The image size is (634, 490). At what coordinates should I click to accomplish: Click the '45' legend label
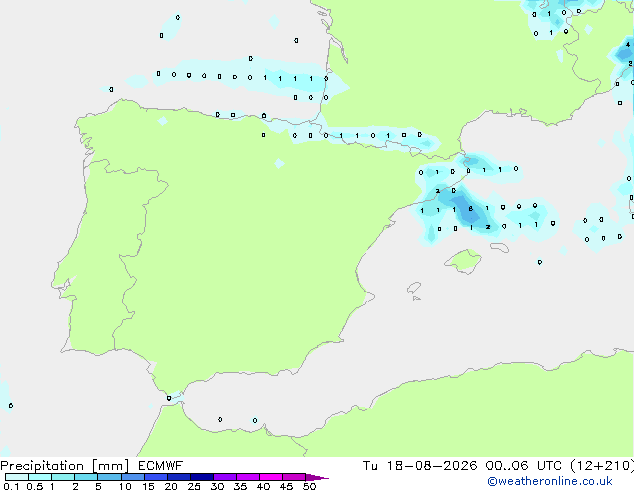(x=286, y=486)
